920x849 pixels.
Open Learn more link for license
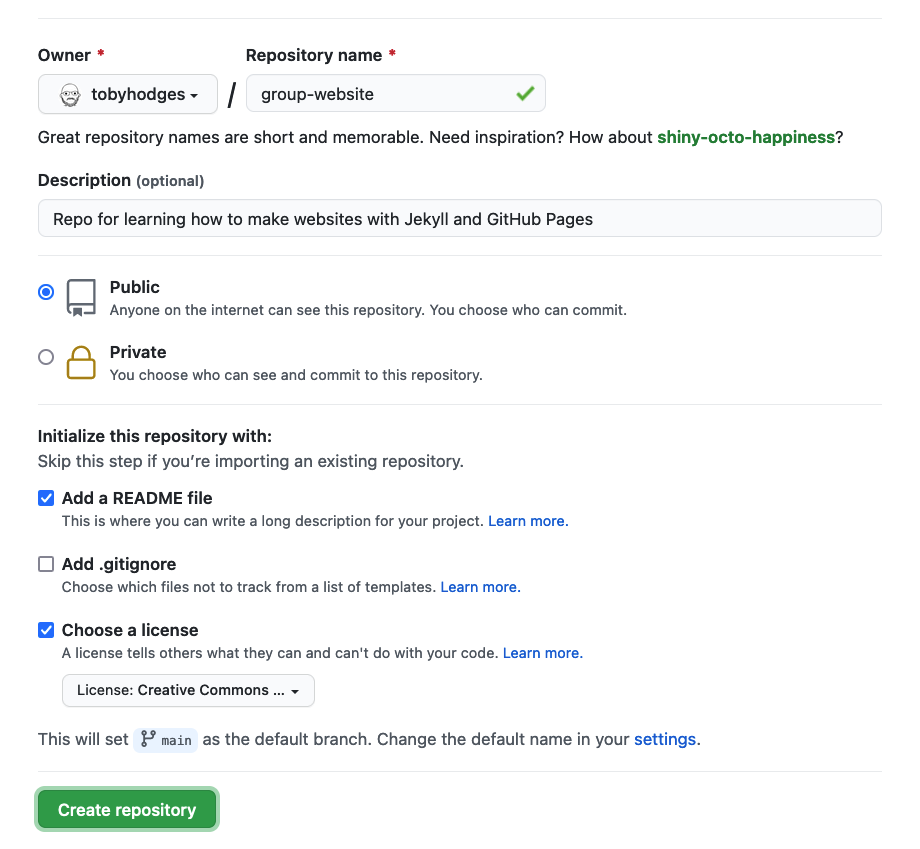[x=543, y=653]
